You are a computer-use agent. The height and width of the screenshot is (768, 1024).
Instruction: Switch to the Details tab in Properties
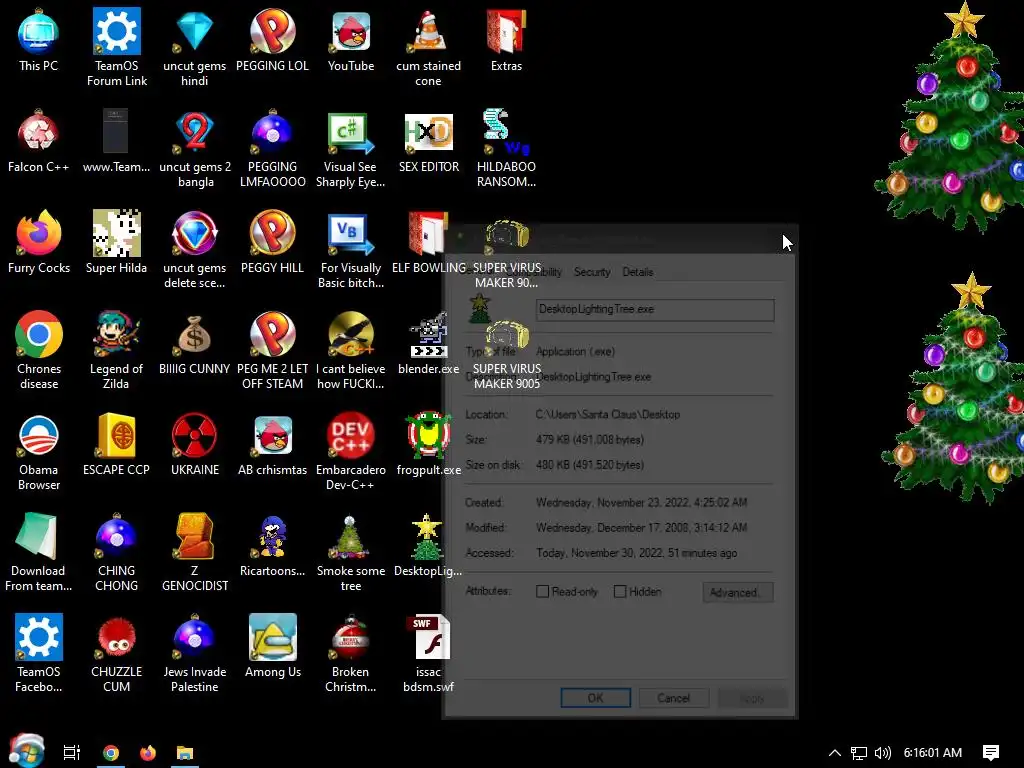coord(637,272)
